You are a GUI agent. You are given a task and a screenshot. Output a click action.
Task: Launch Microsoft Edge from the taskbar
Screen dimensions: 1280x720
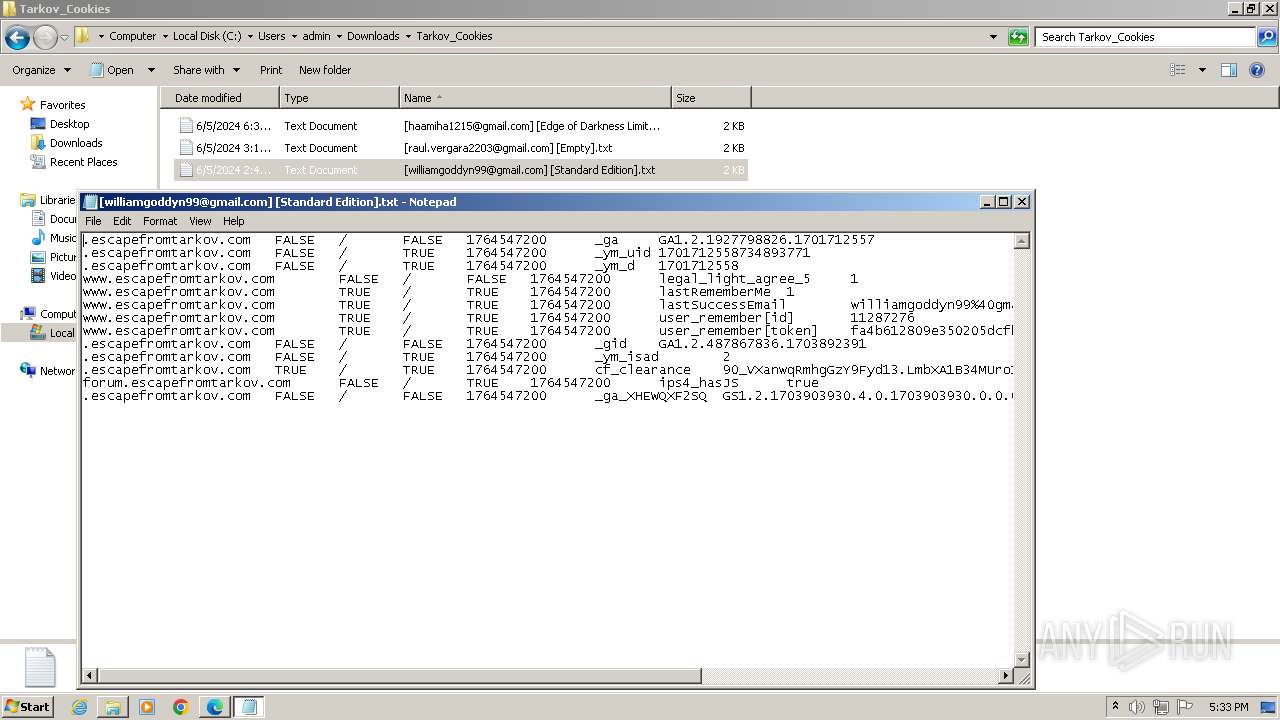[215, 707]
